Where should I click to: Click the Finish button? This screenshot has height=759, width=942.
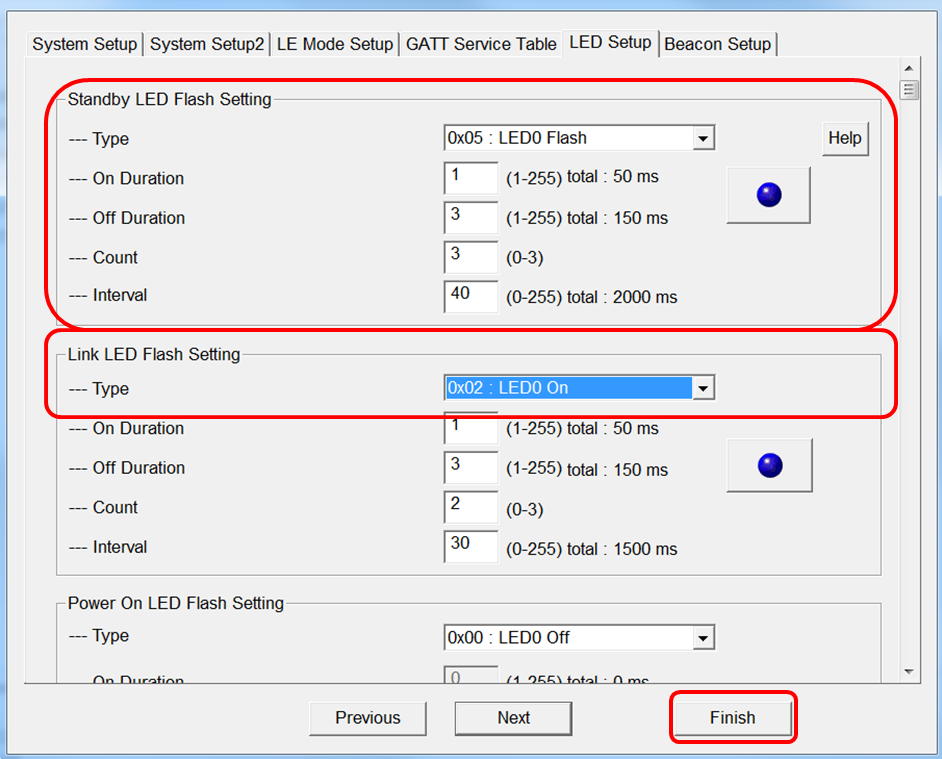coord(732,717)
